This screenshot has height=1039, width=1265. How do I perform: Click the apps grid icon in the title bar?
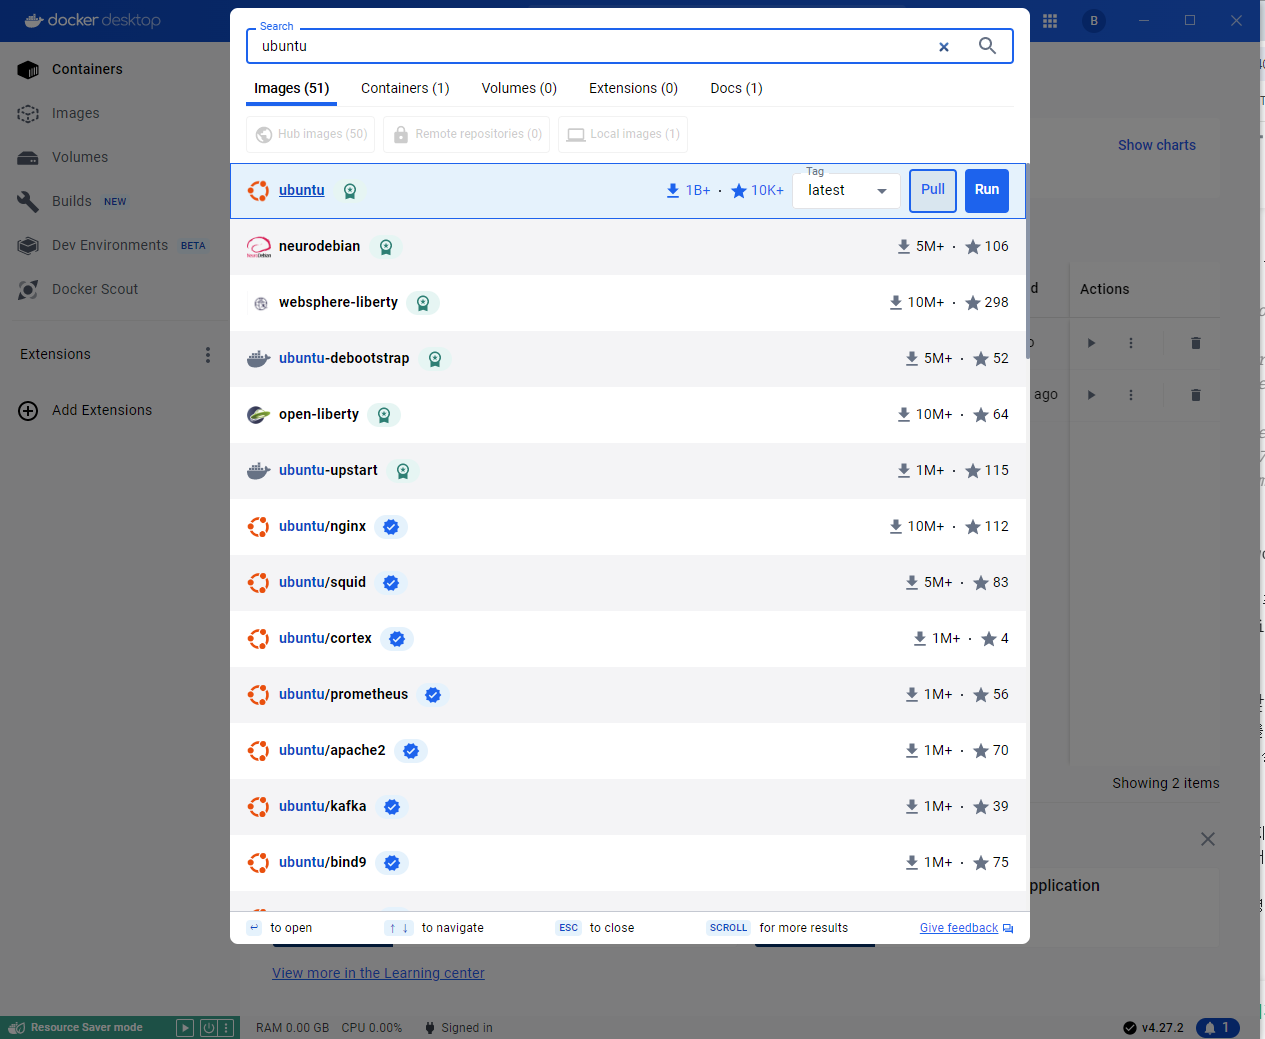(1050, 21)
